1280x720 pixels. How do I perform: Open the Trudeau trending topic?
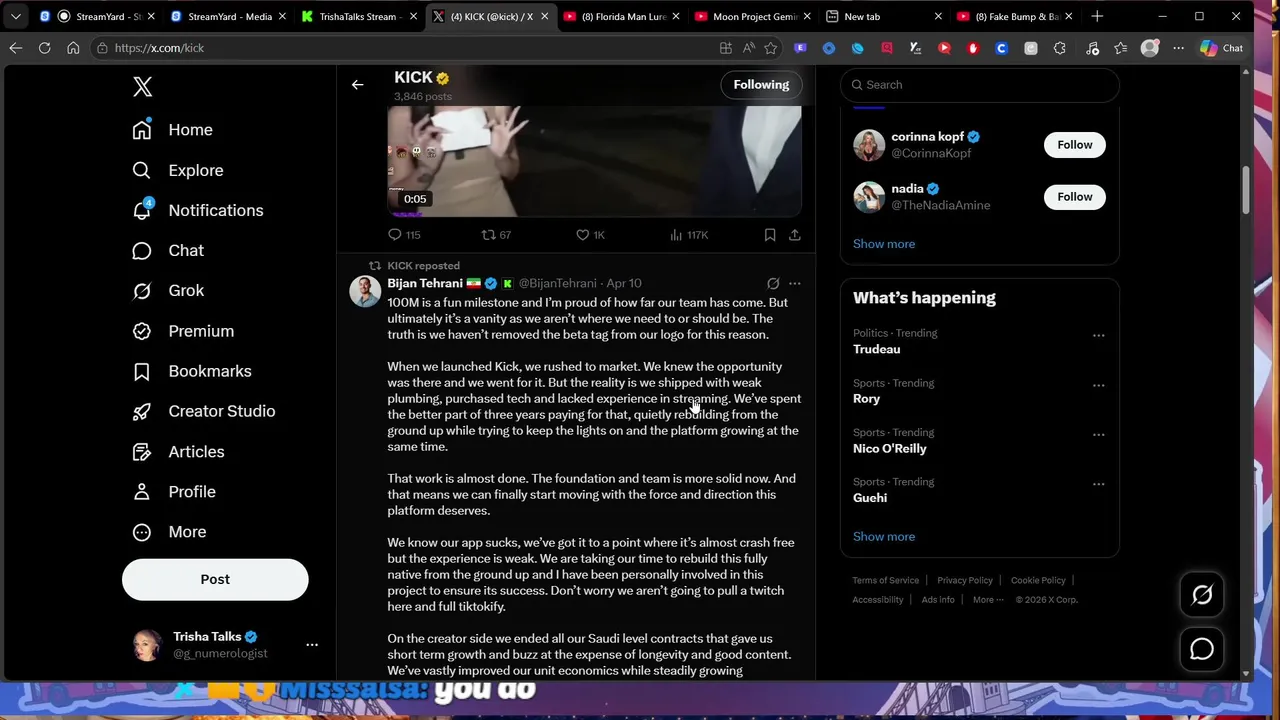tap(876, 349)
